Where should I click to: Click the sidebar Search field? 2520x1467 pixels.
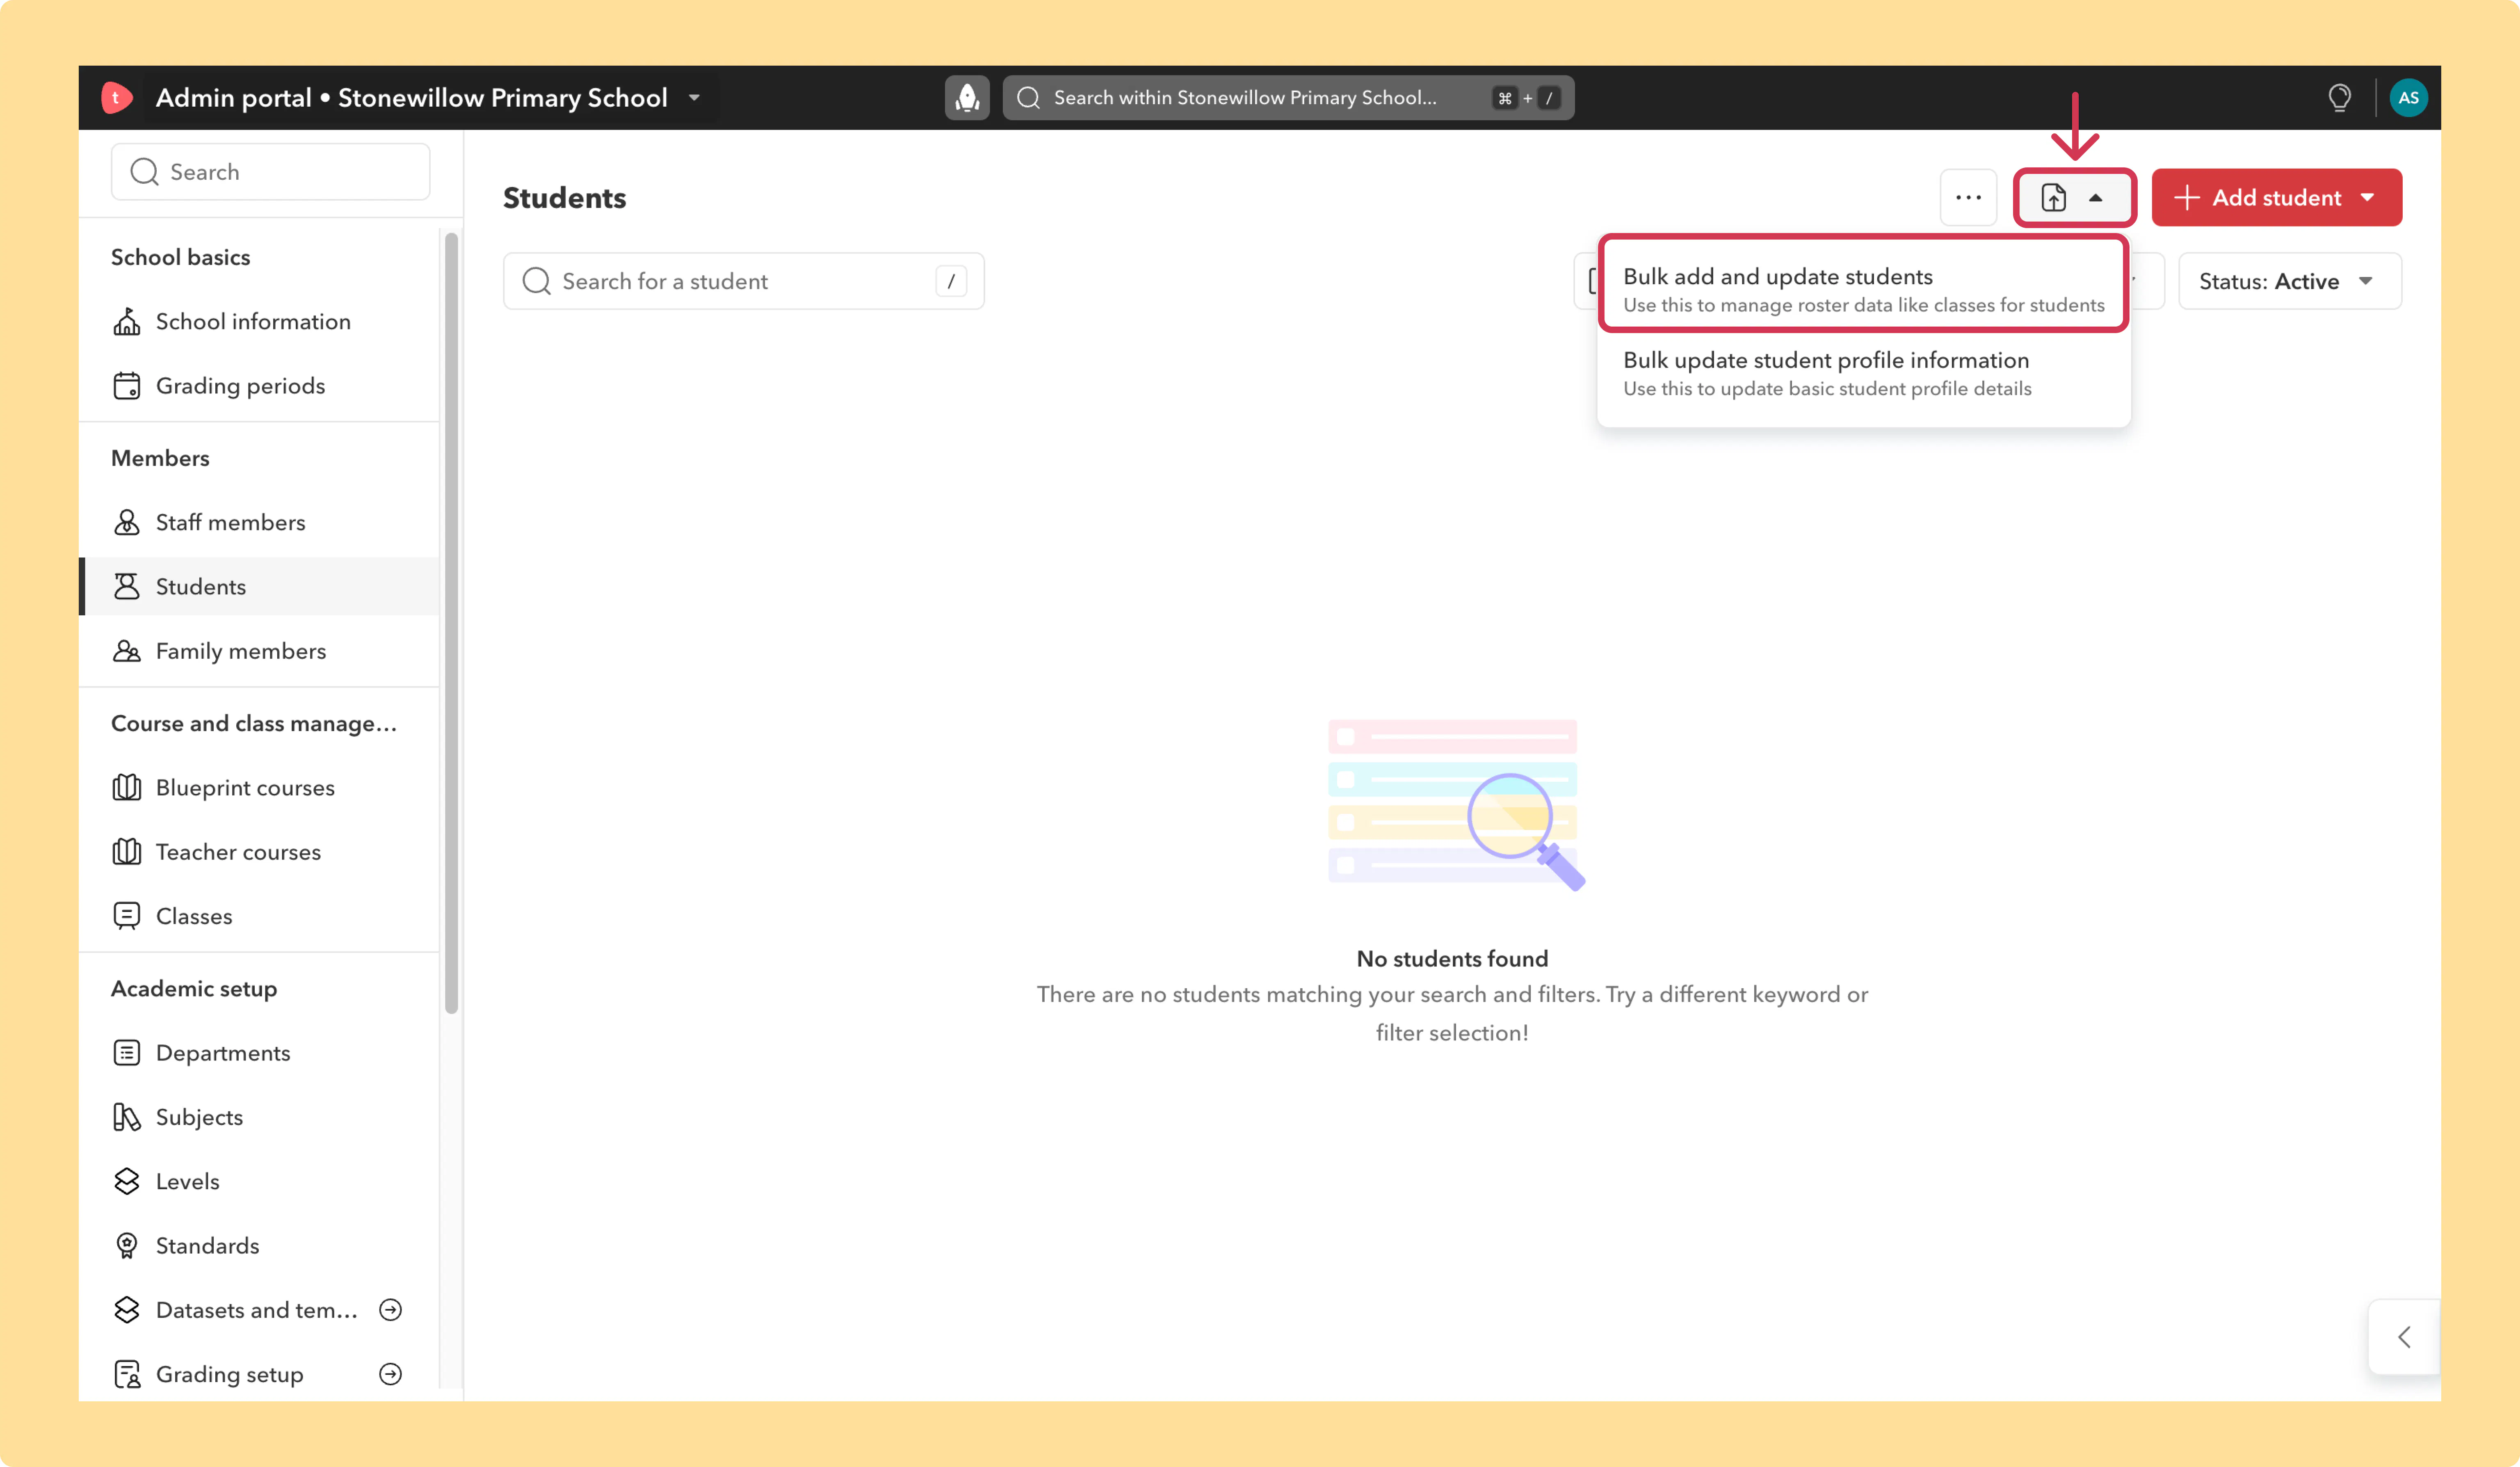(270, 172)
